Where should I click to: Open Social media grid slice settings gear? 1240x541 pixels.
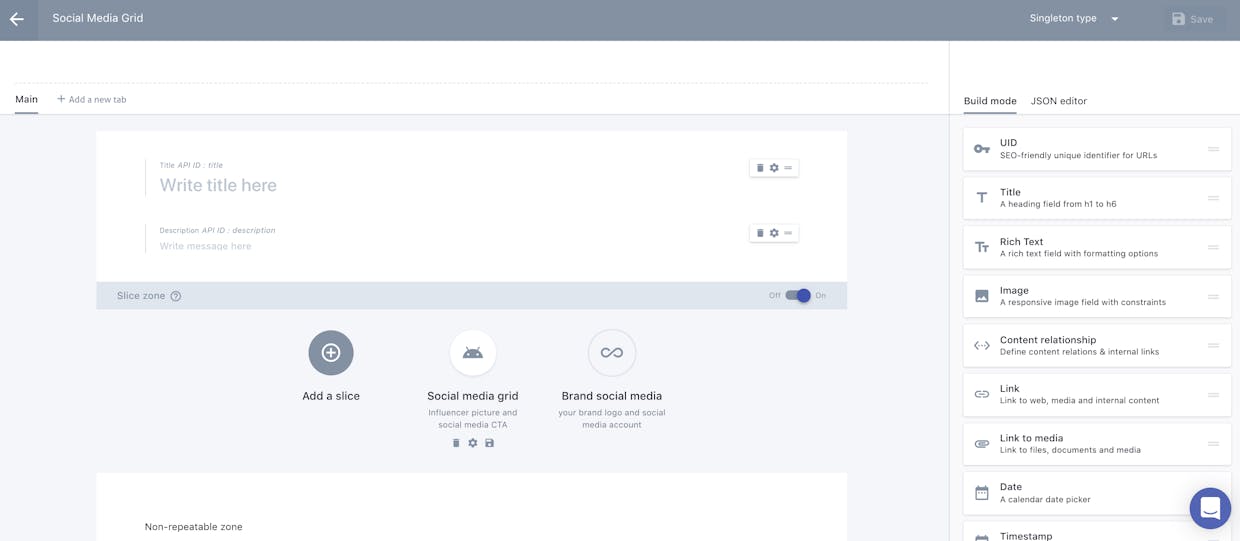tap(473, 443)
